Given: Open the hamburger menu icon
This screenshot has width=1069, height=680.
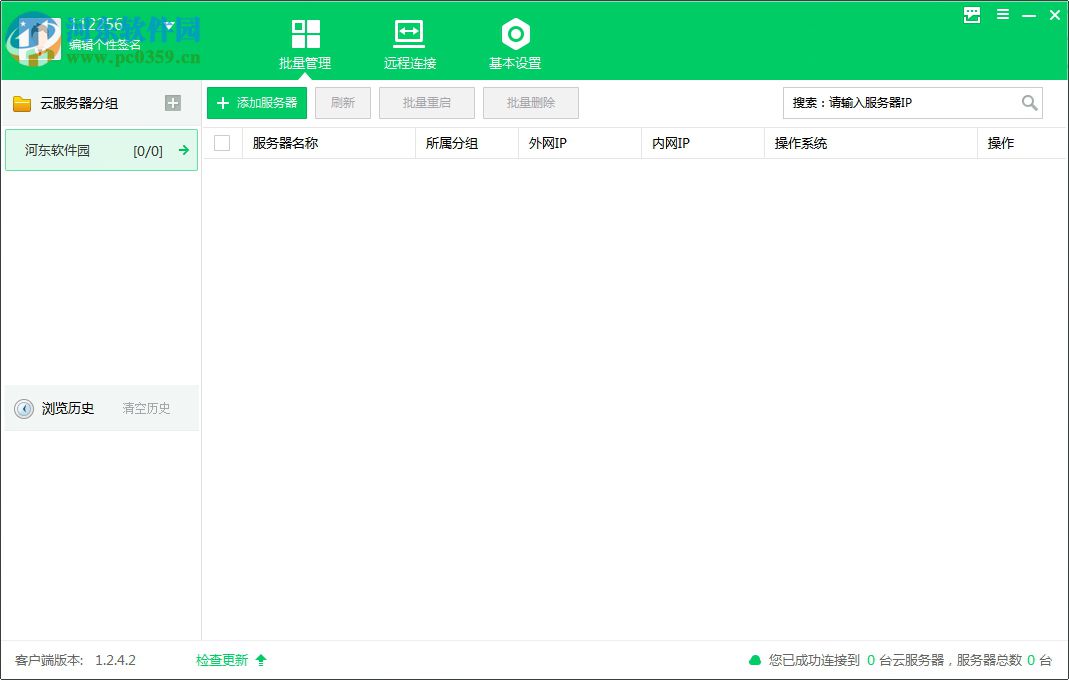Looking at the screenshot, I should (1003, 15).
